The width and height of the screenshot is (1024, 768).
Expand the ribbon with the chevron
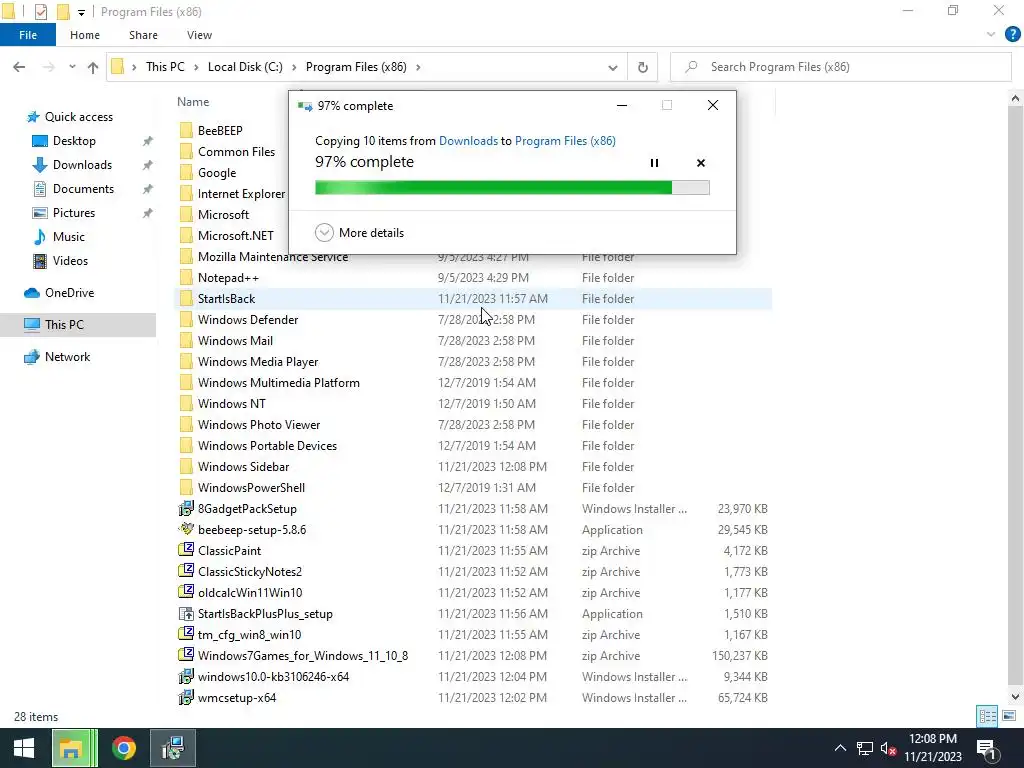point(991,35)
